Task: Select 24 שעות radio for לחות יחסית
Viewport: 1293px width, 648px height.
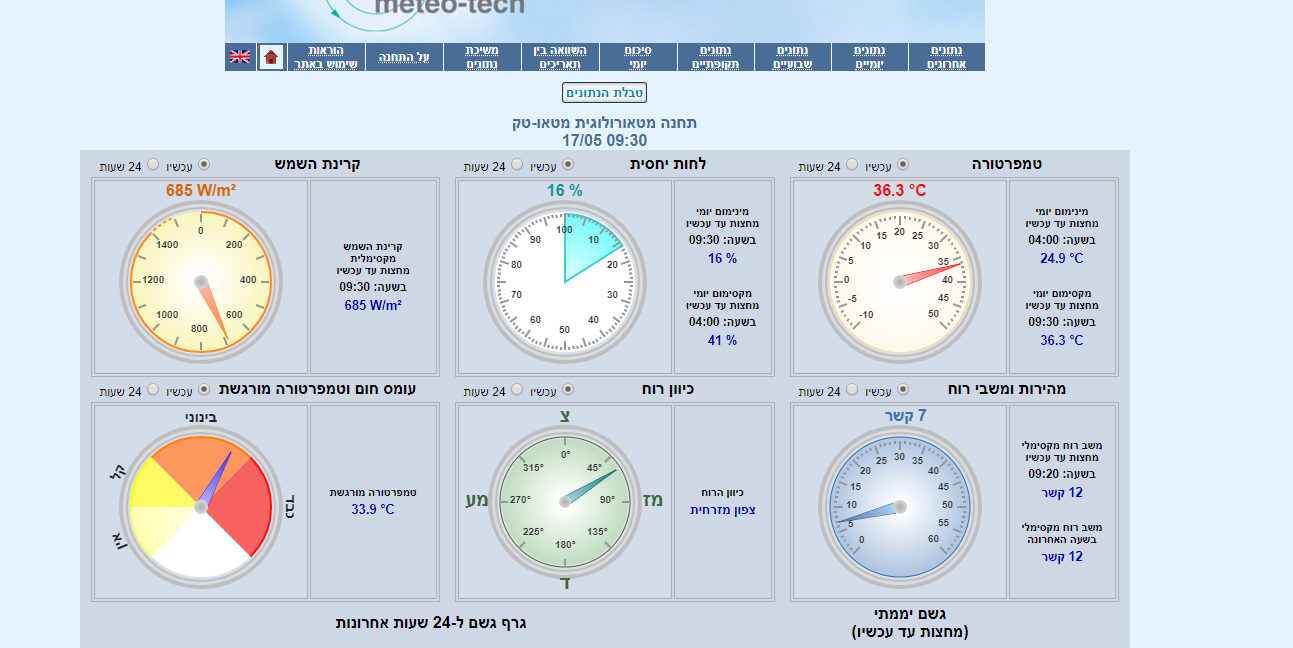Action: pos(517,165)
